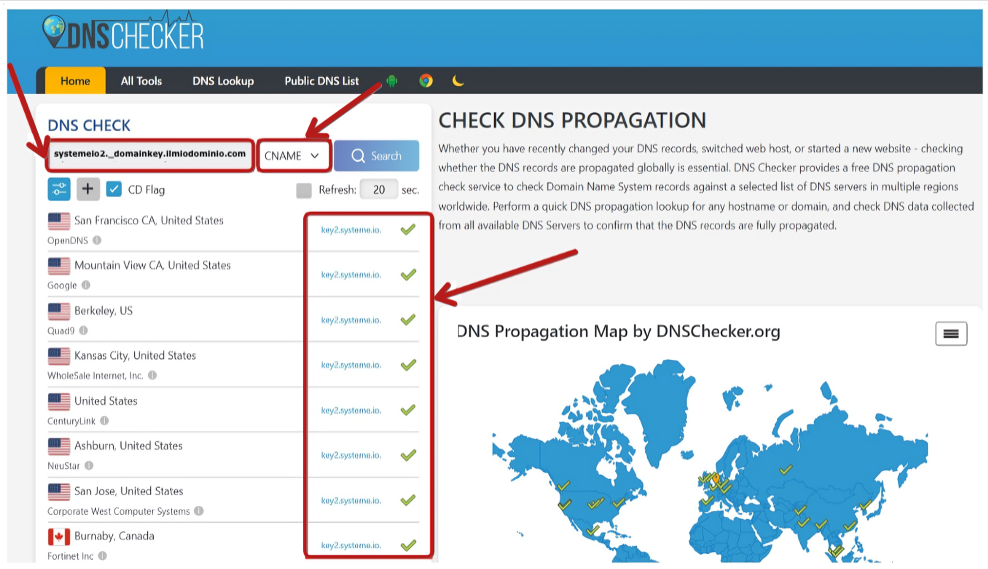
Task: Show info icon beside CenturyLink
Action: [x=105, y=420]
